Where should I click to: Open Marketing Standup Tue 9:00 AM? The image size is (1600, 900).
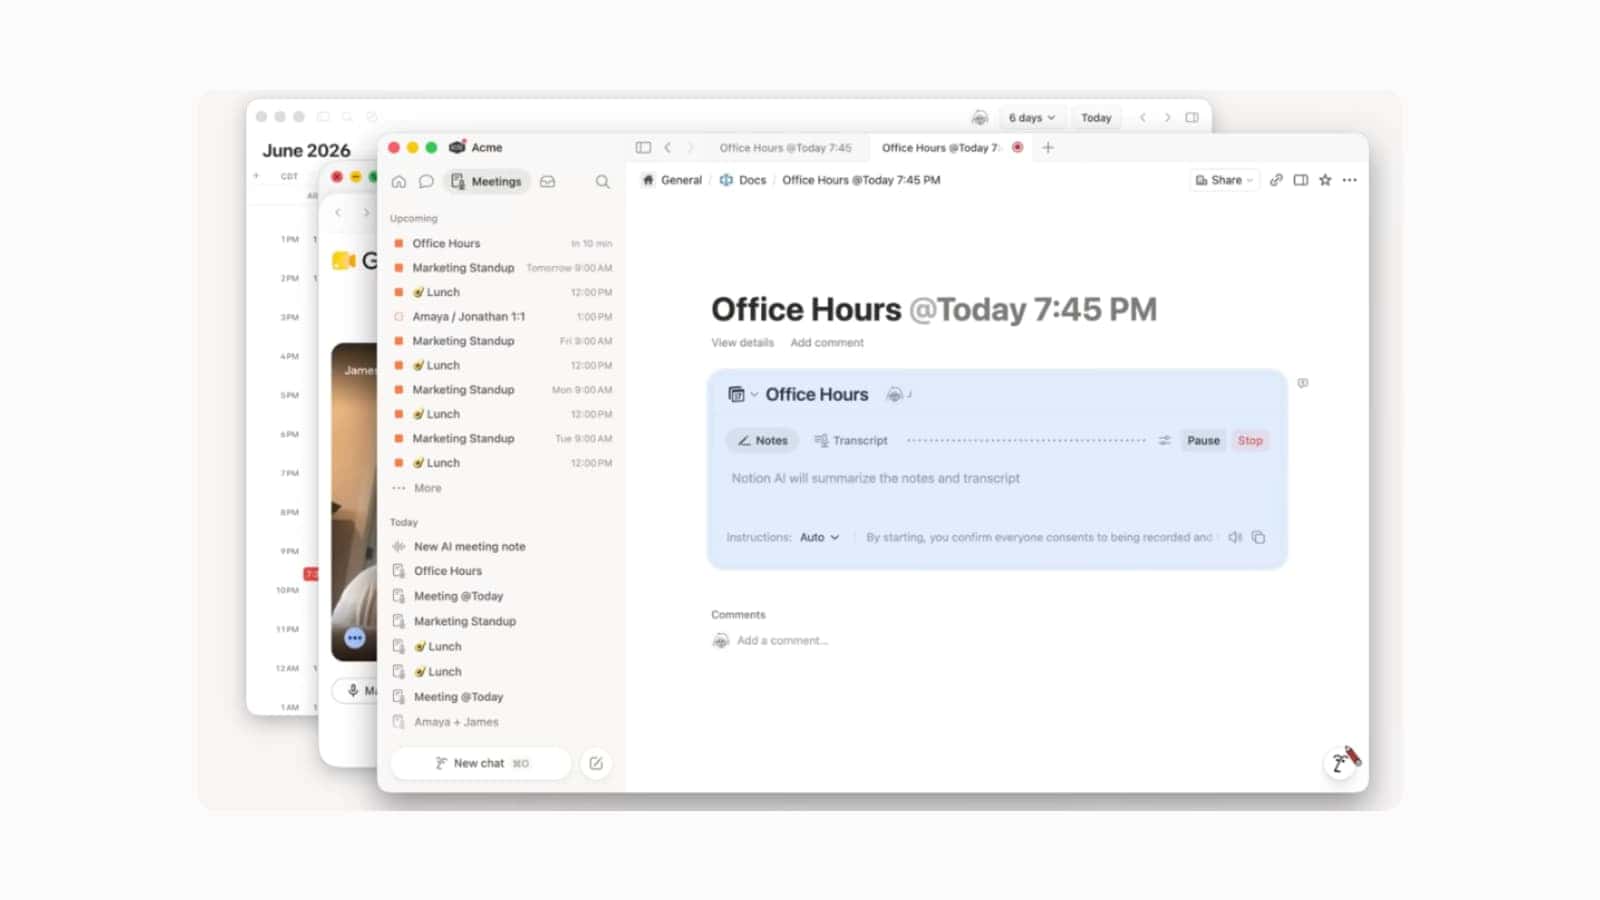pyautogui.click(x=502, y=438)
